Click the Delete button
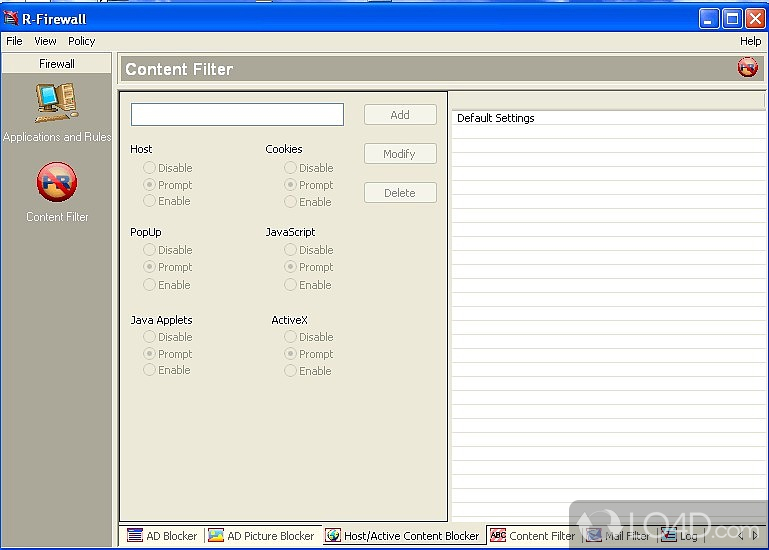769x550 pixels. (x=400, y=193)
